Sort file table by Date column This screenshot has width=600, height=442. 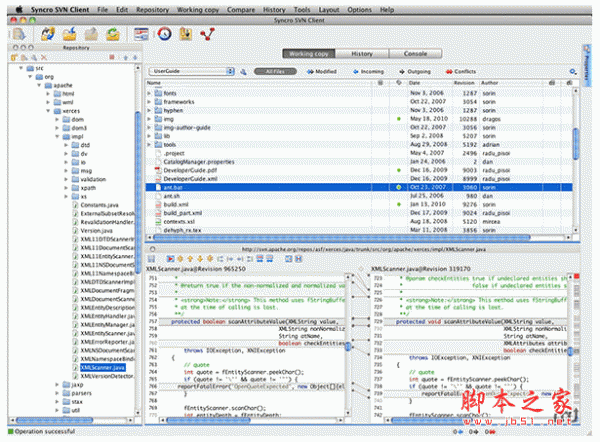(429, 83)
